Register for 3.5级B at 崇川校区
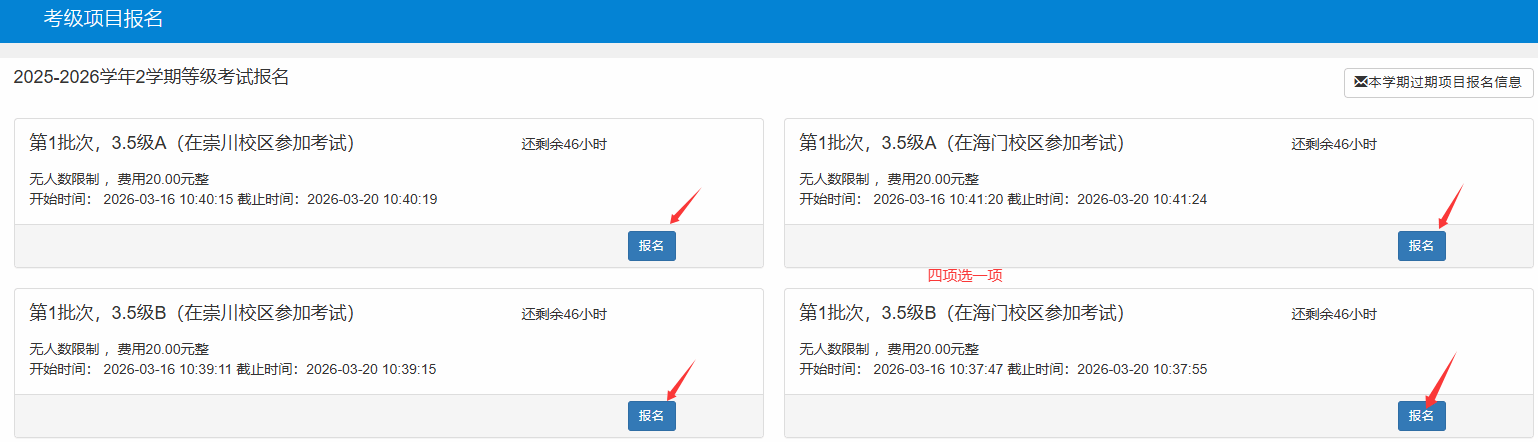1538x442 pixels. tap(651, 416)
